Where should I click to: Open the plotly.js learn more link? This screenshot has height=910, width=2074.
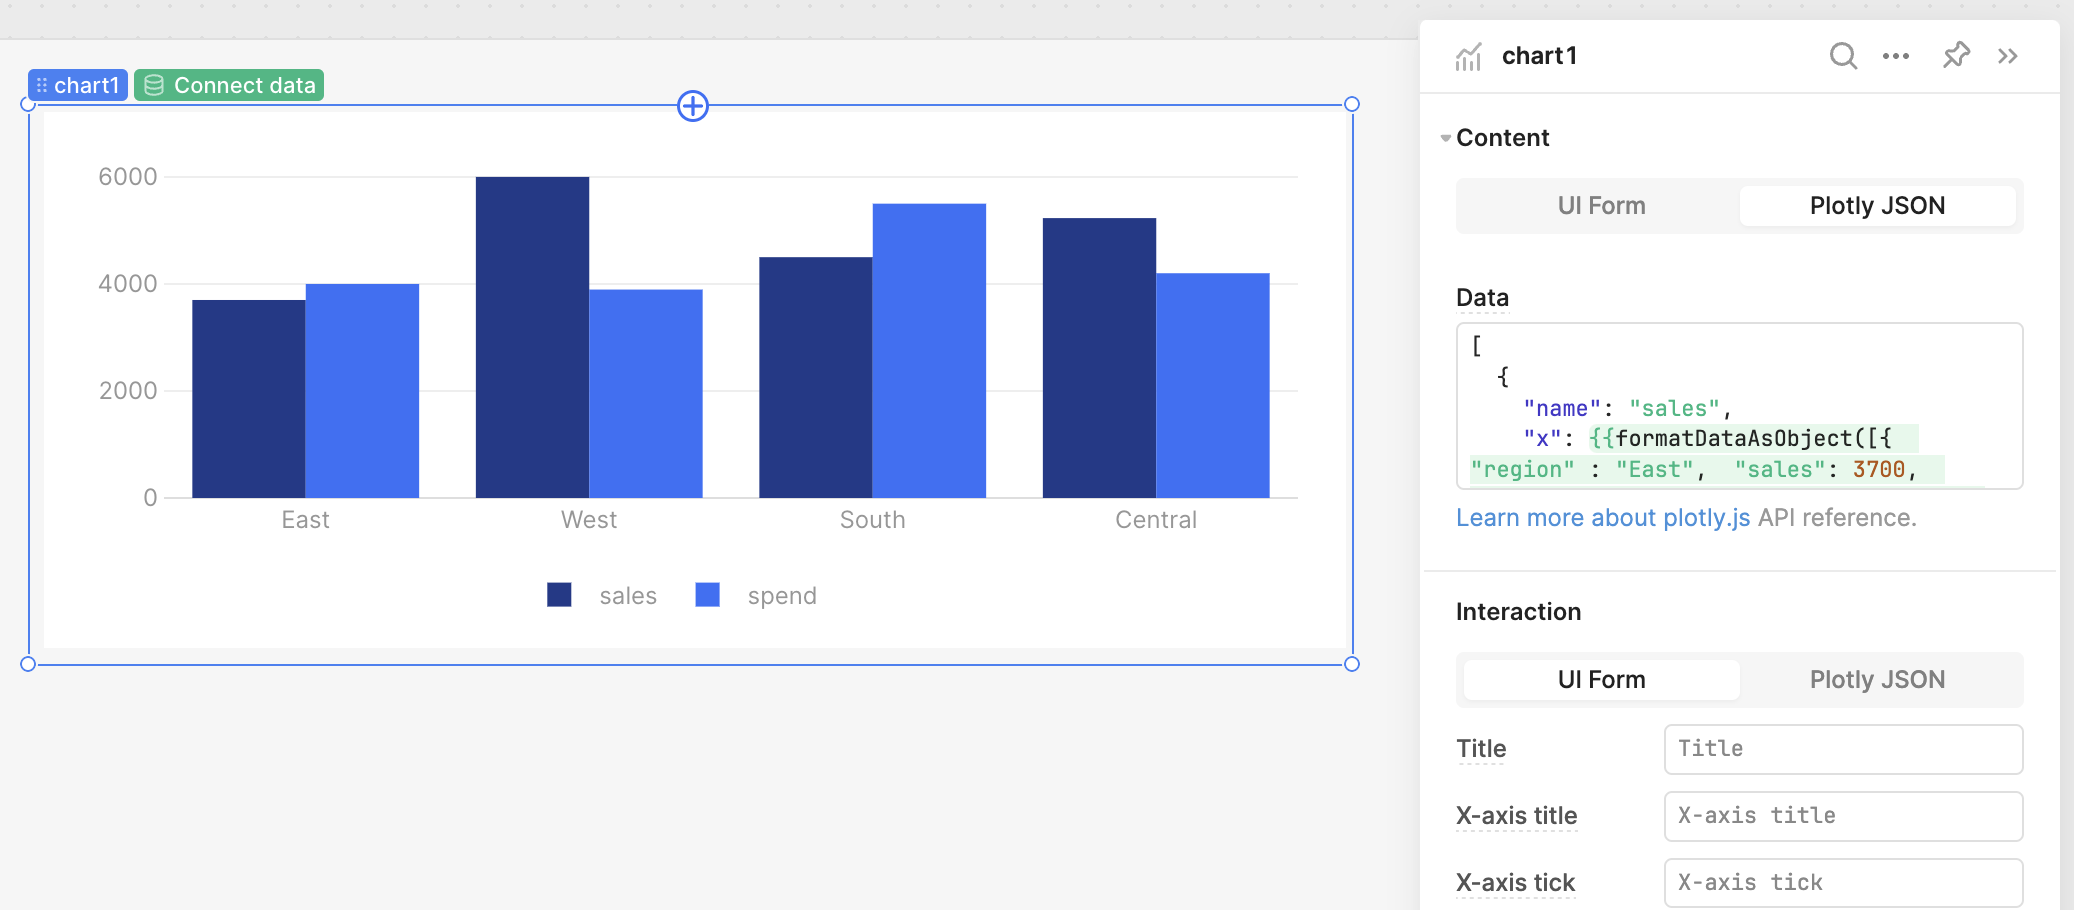click(x=1602, y=518)
